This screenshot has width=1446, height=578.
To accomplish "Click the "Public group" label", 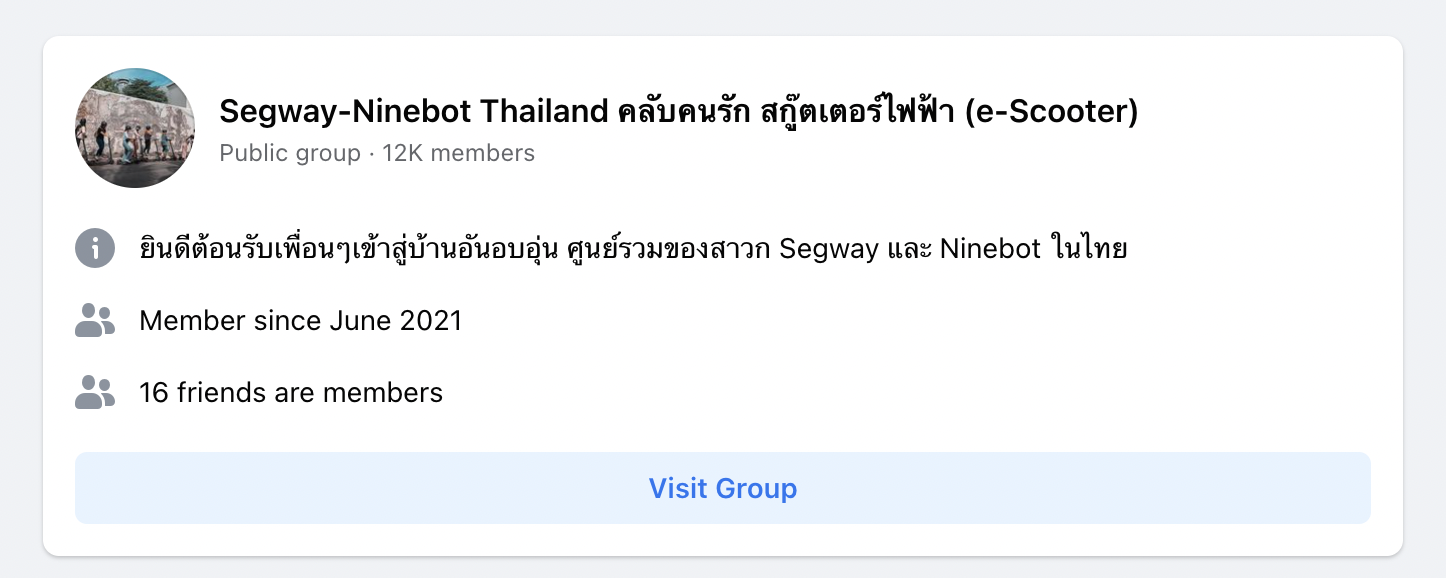I will (x=290, y=153).
